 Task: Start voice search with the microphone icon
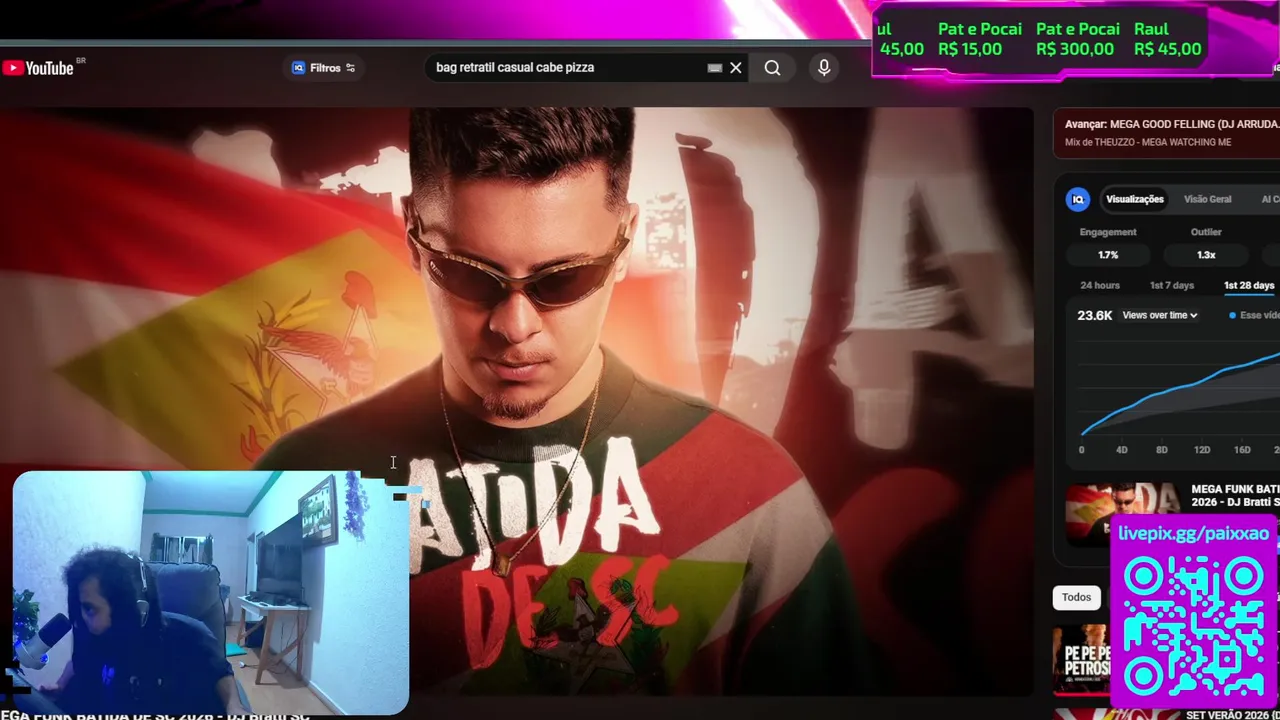coord(824,68)
